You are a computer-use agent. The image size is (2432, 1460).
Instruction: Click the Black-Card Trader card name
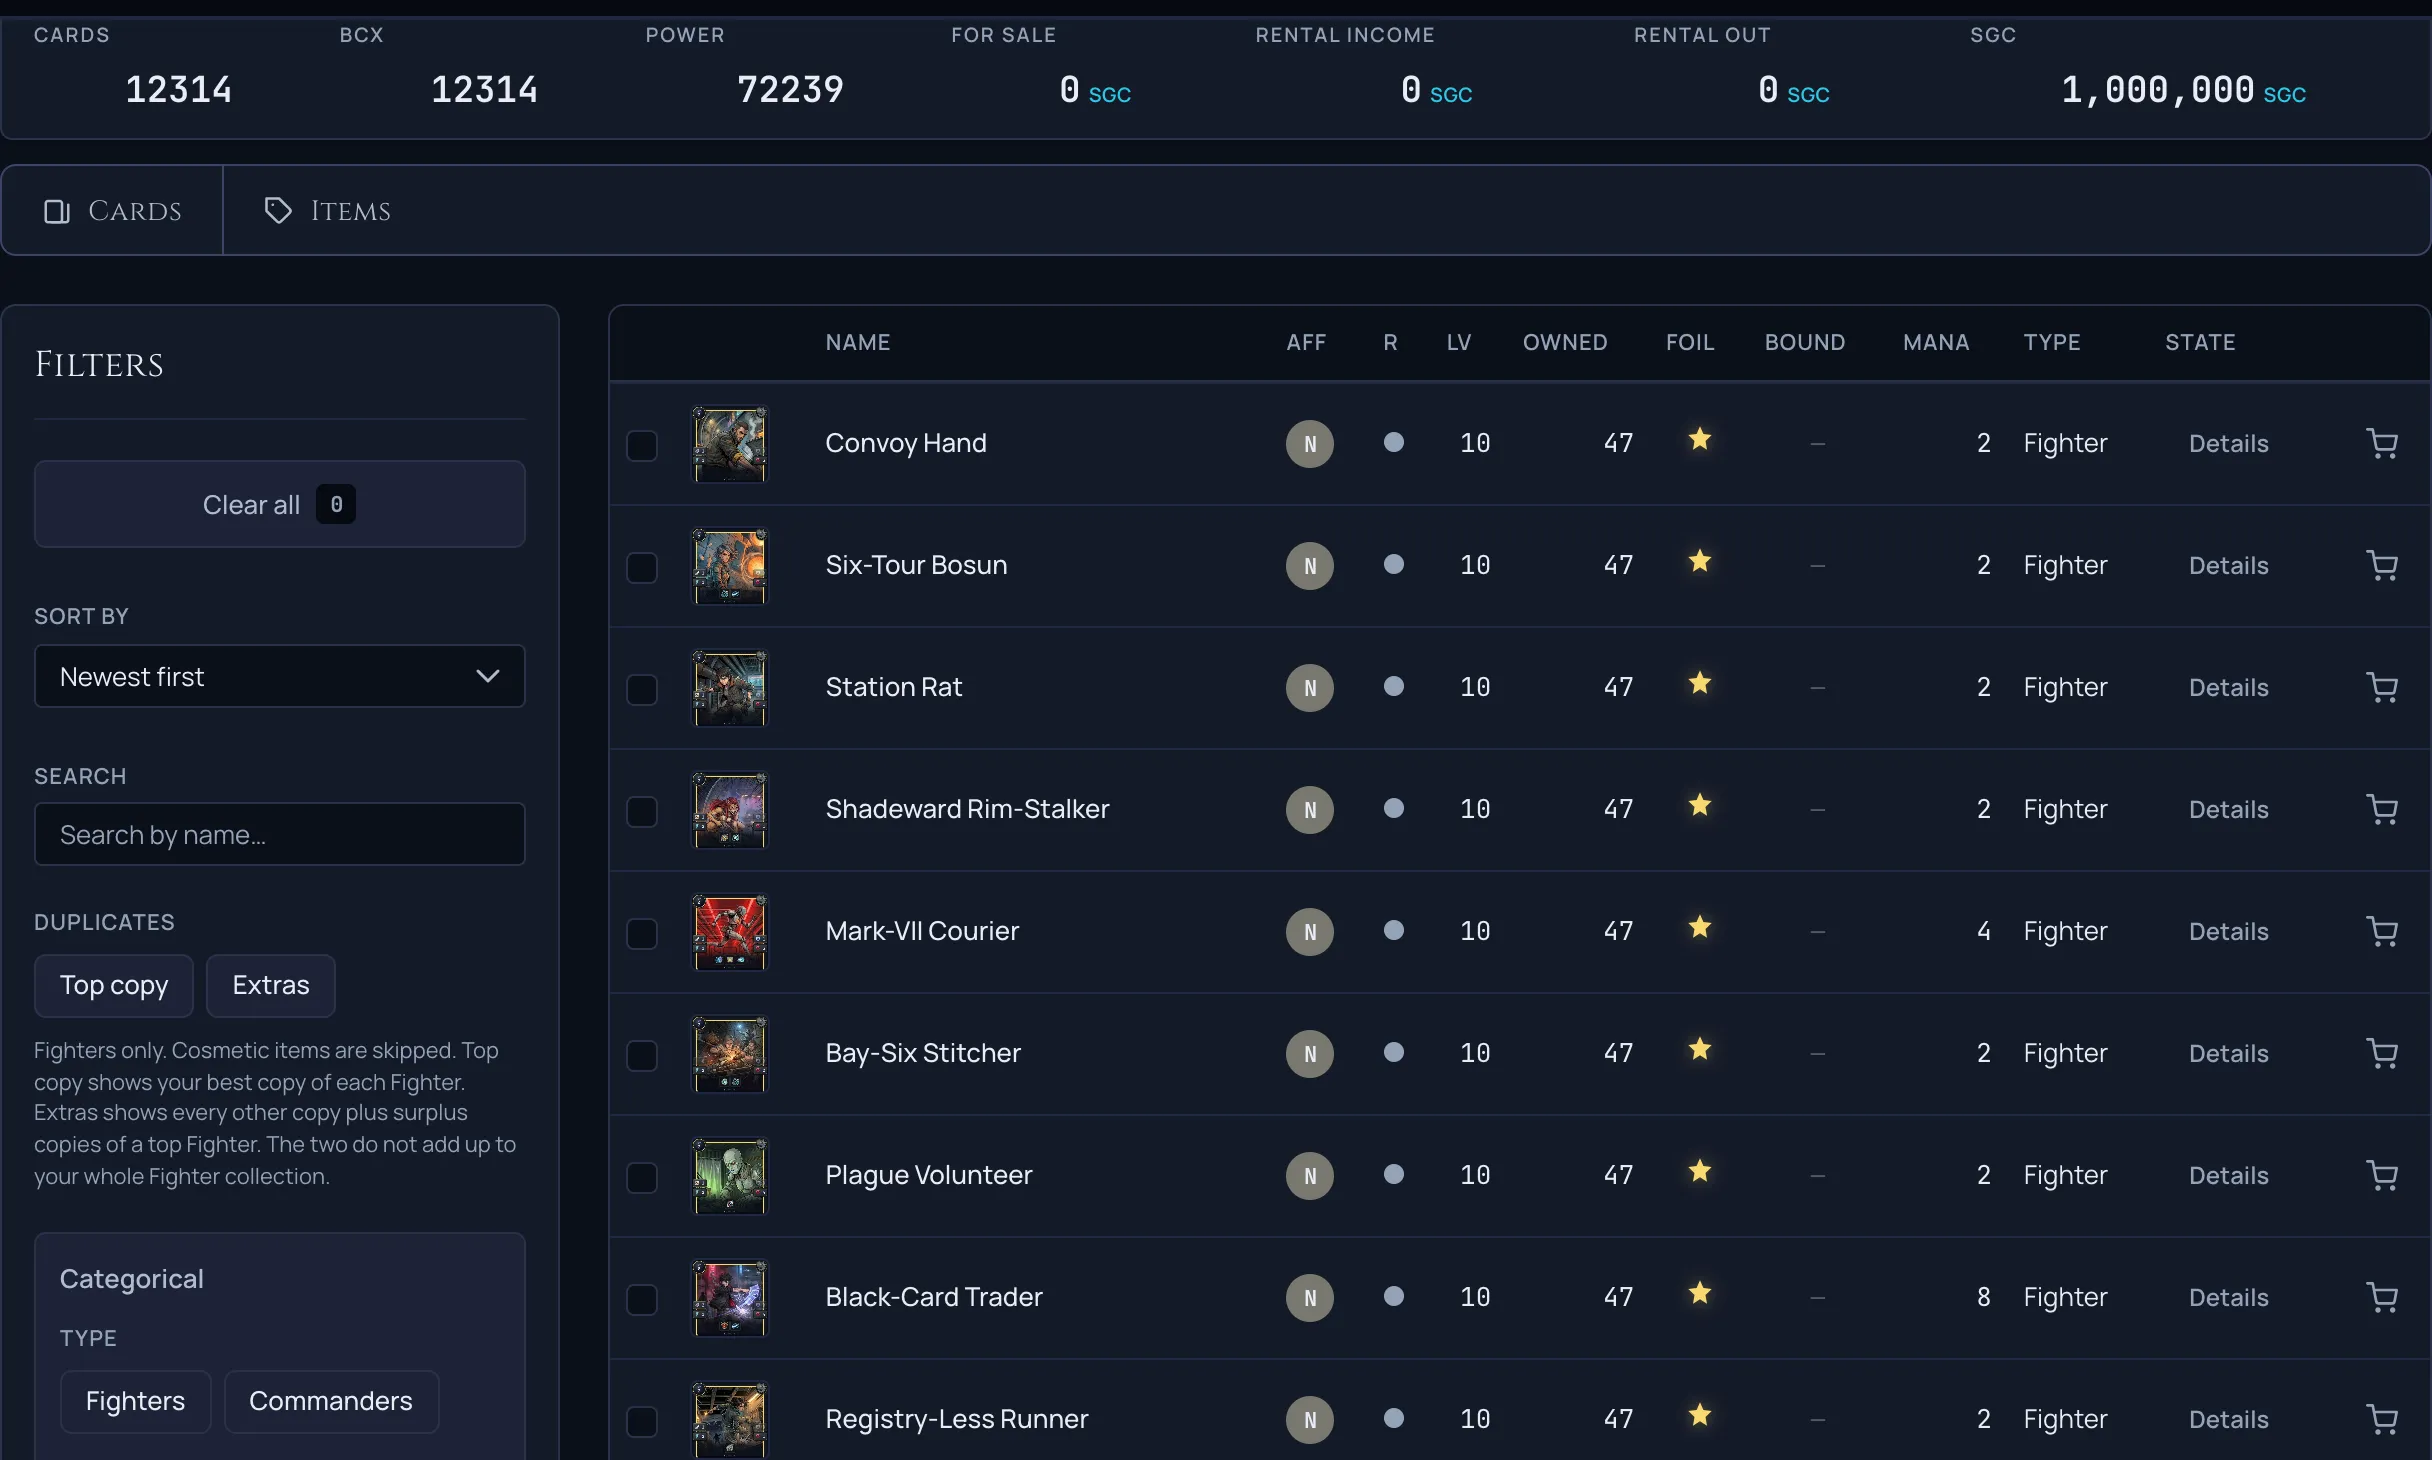[x=934, y=1297]
